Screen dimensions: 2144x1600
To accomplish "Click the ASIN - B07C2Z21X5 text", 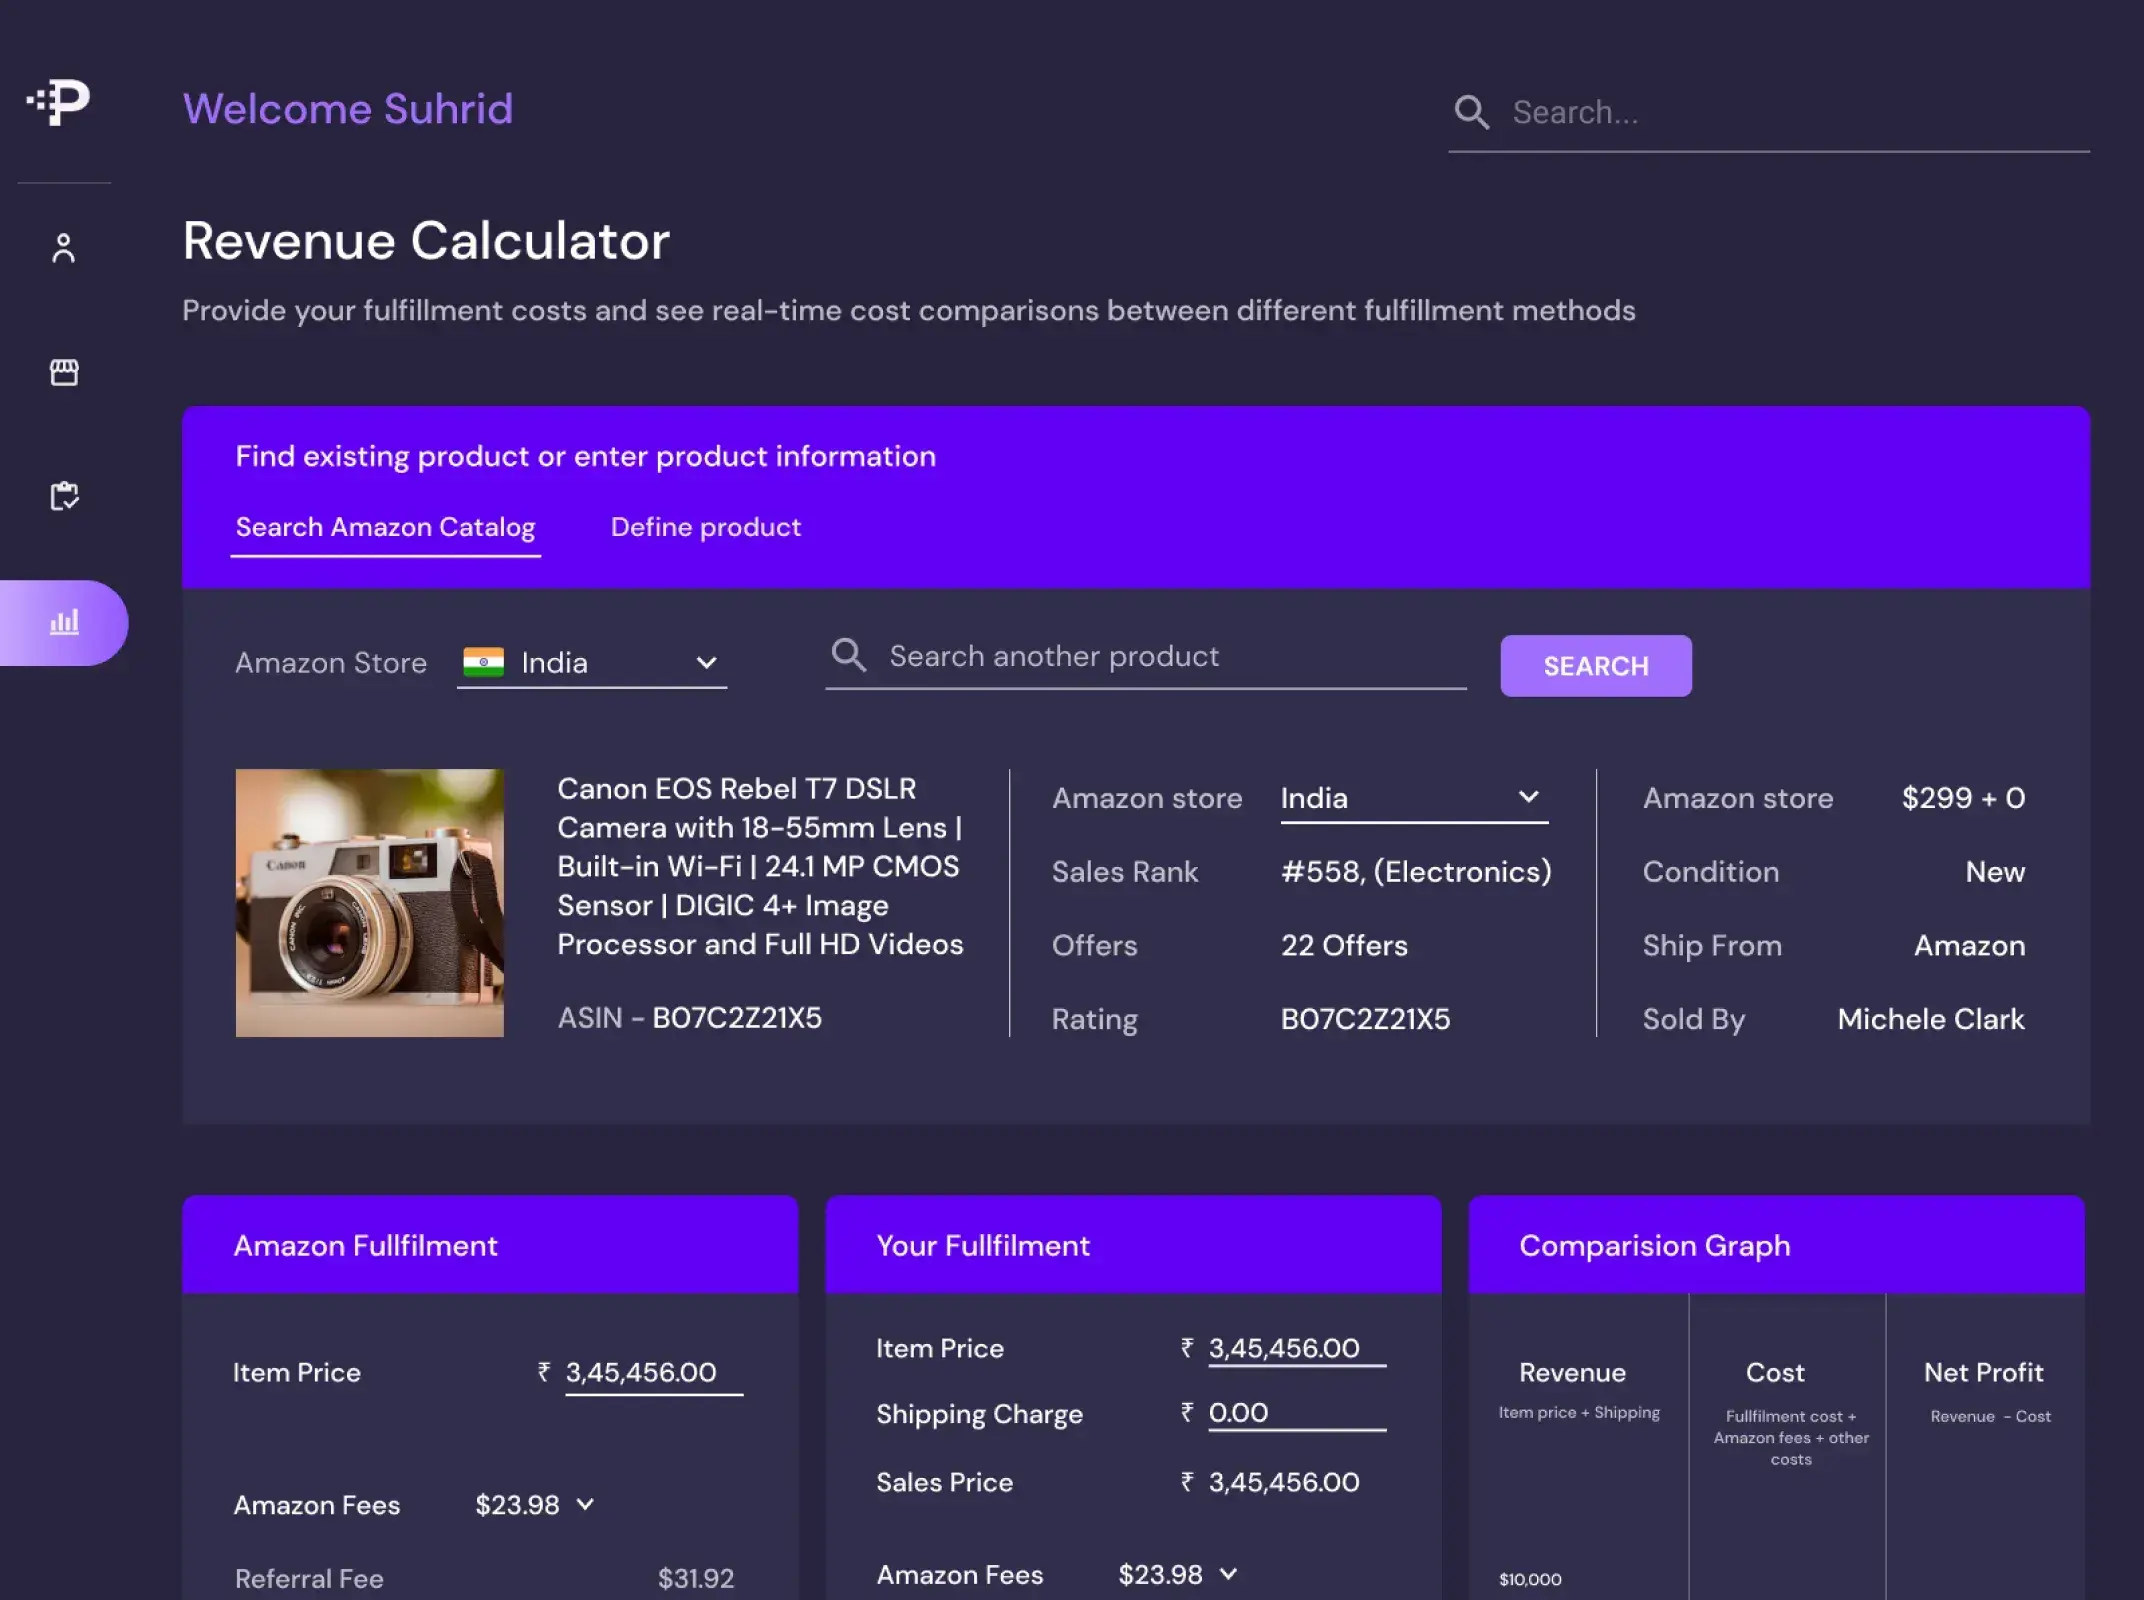I will (x=690, y=1018).
